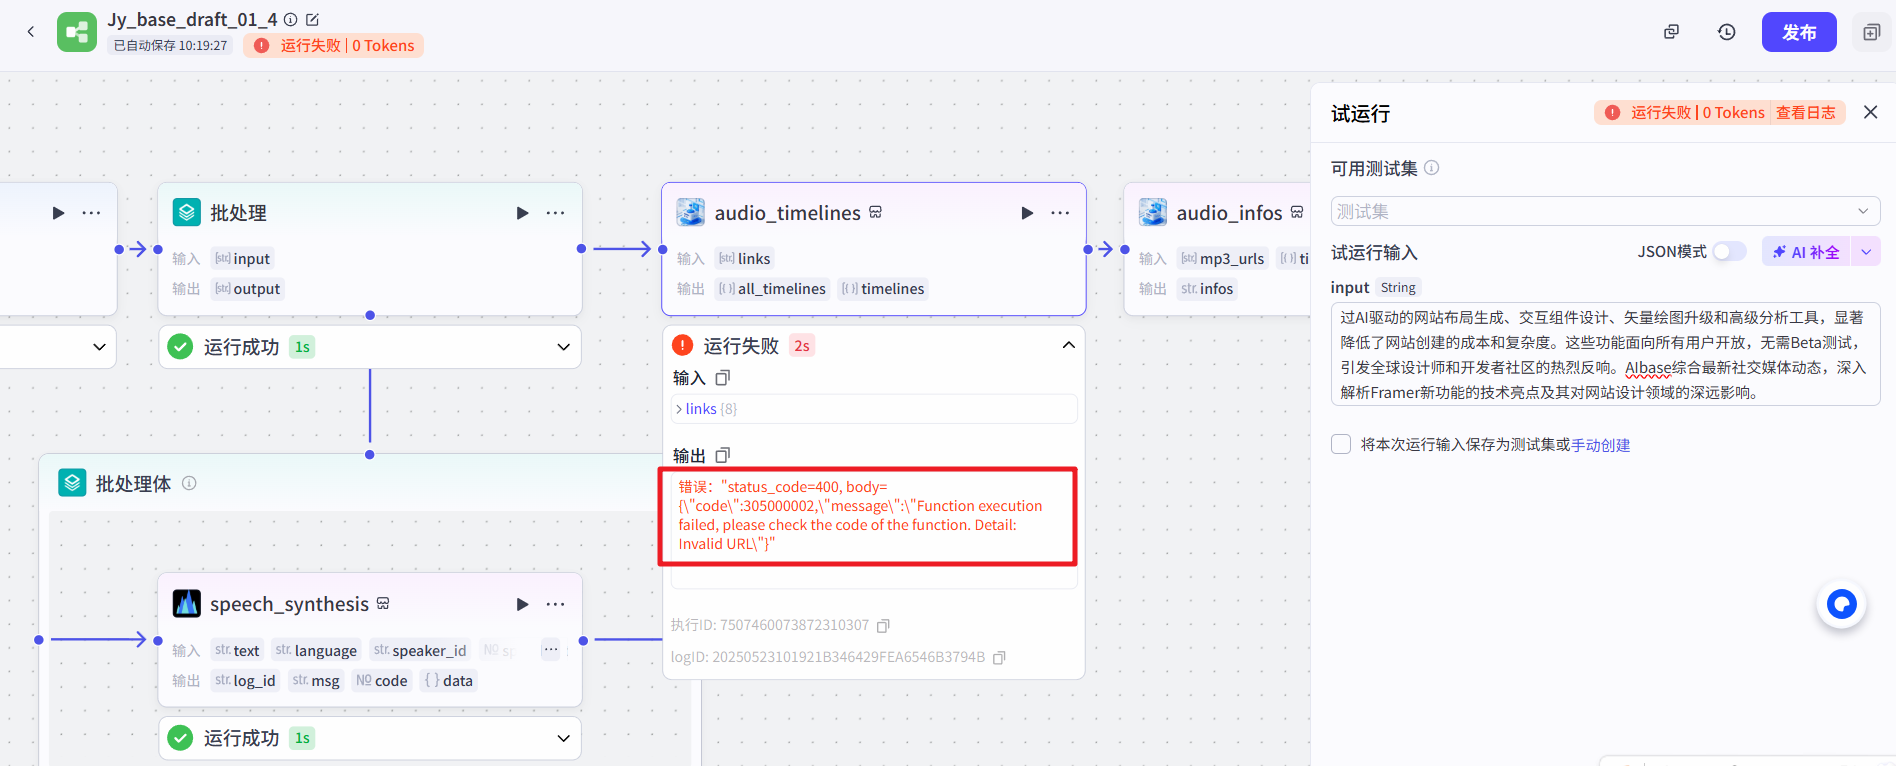Click the back arrow at top left
This screenshot has height=766, width=1896.
(31, 32)
